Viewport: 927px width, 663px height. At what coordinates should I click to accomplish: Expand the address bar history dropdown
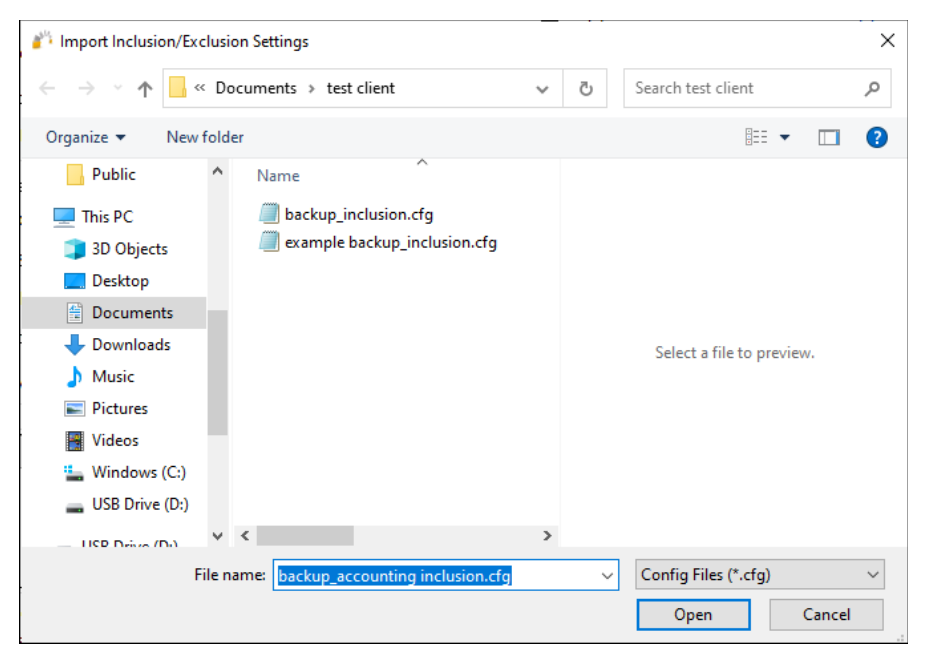(x=542, y=89)
